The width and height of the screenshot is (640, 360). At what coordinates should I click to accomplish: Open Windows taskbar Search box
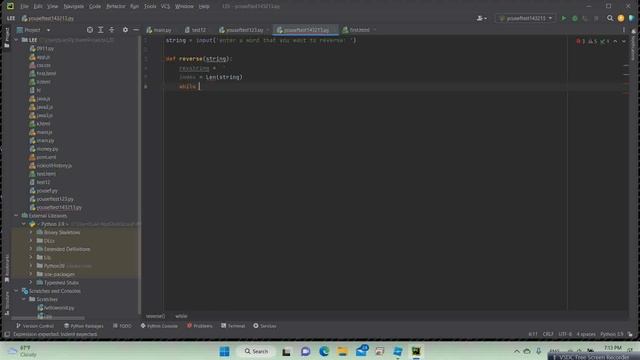[256, 351]
